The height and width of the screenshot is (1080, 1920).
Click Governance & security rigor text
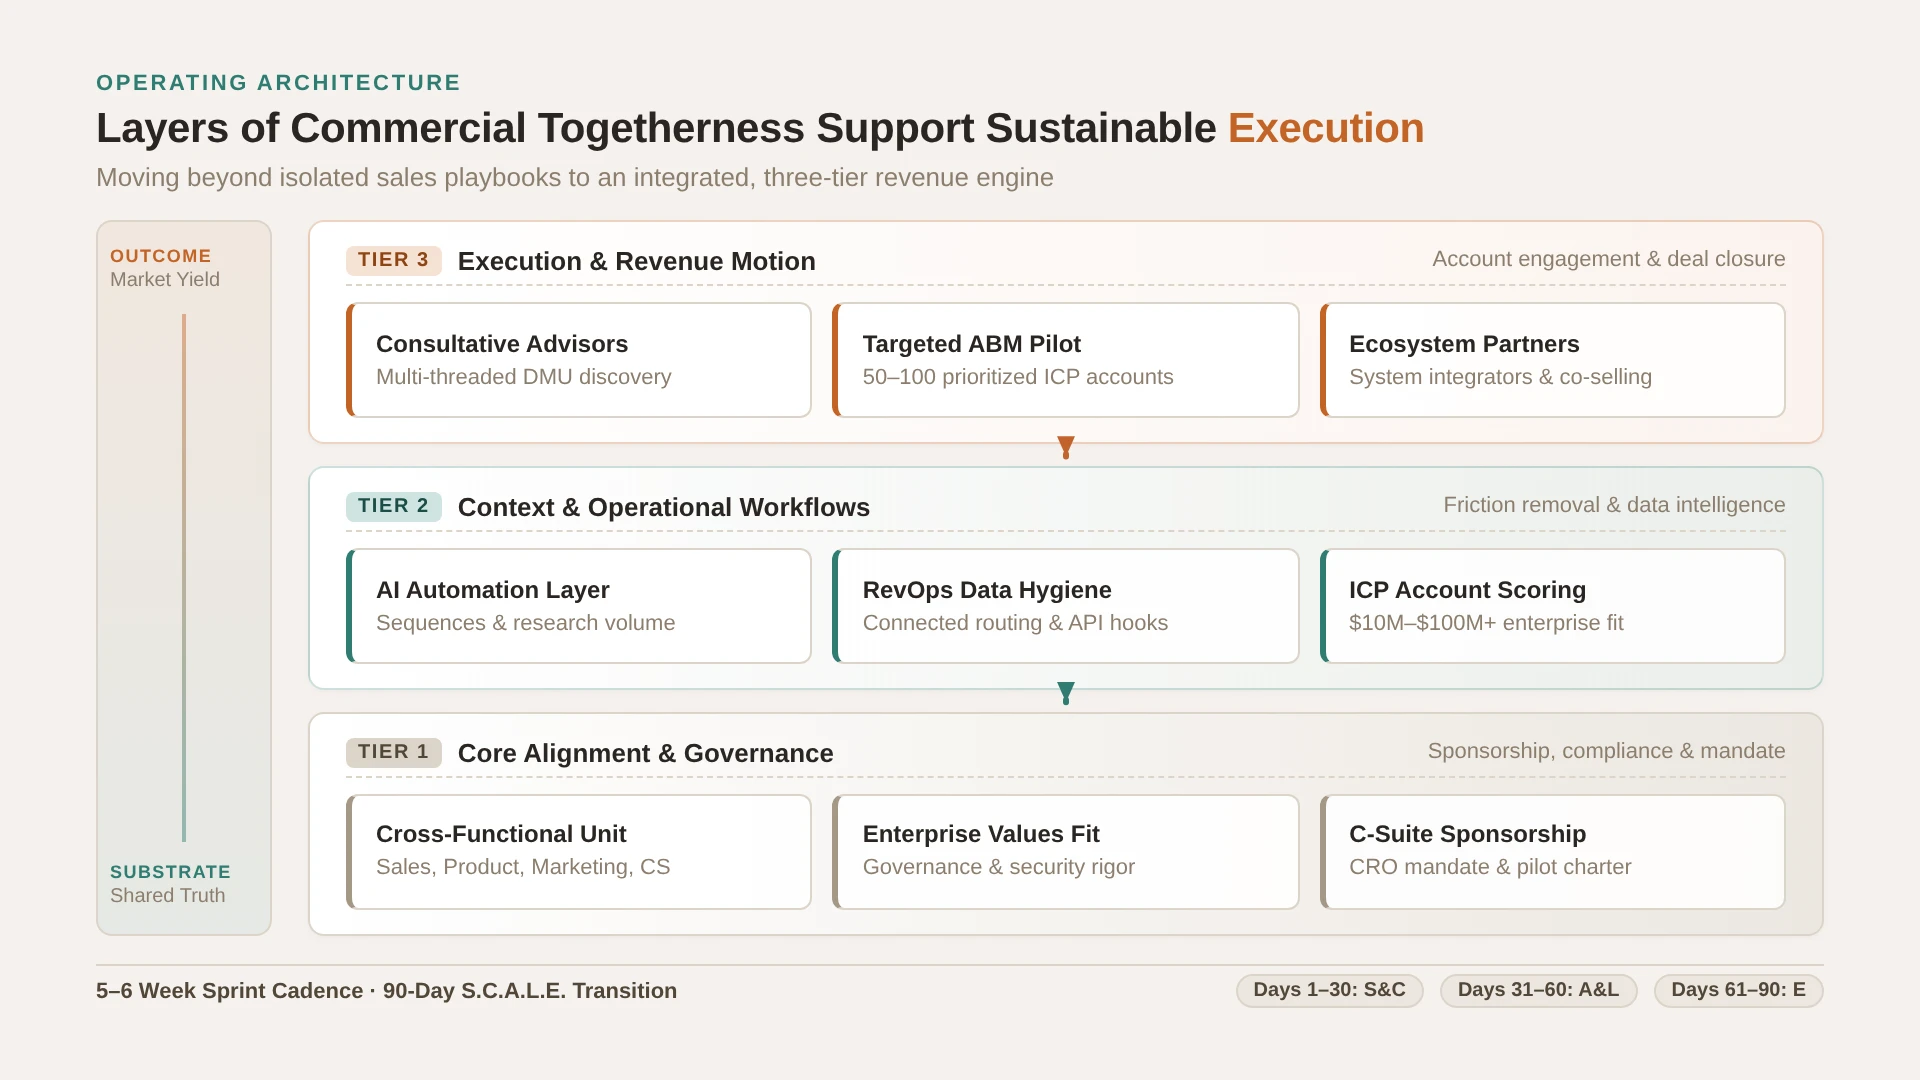(999, 867)
